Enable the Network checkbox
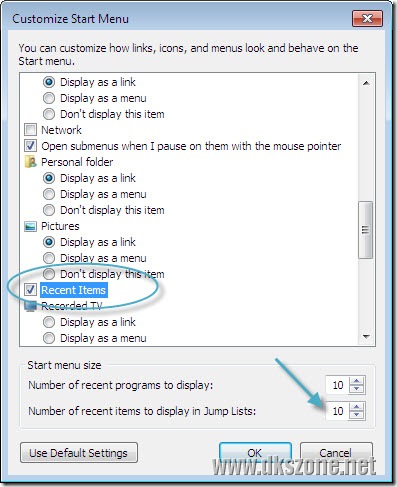397x487 pixels. click(x=30, y=130)
